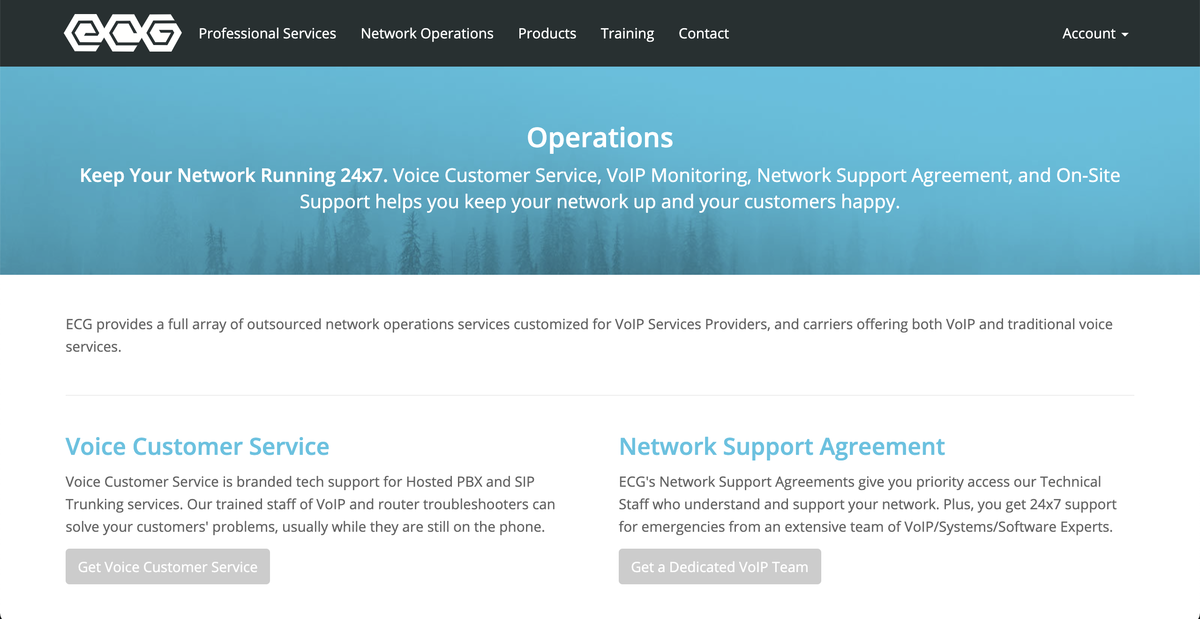Select Products from the top navigation
The image size is (1200, 619).
(x=547, y=33)
